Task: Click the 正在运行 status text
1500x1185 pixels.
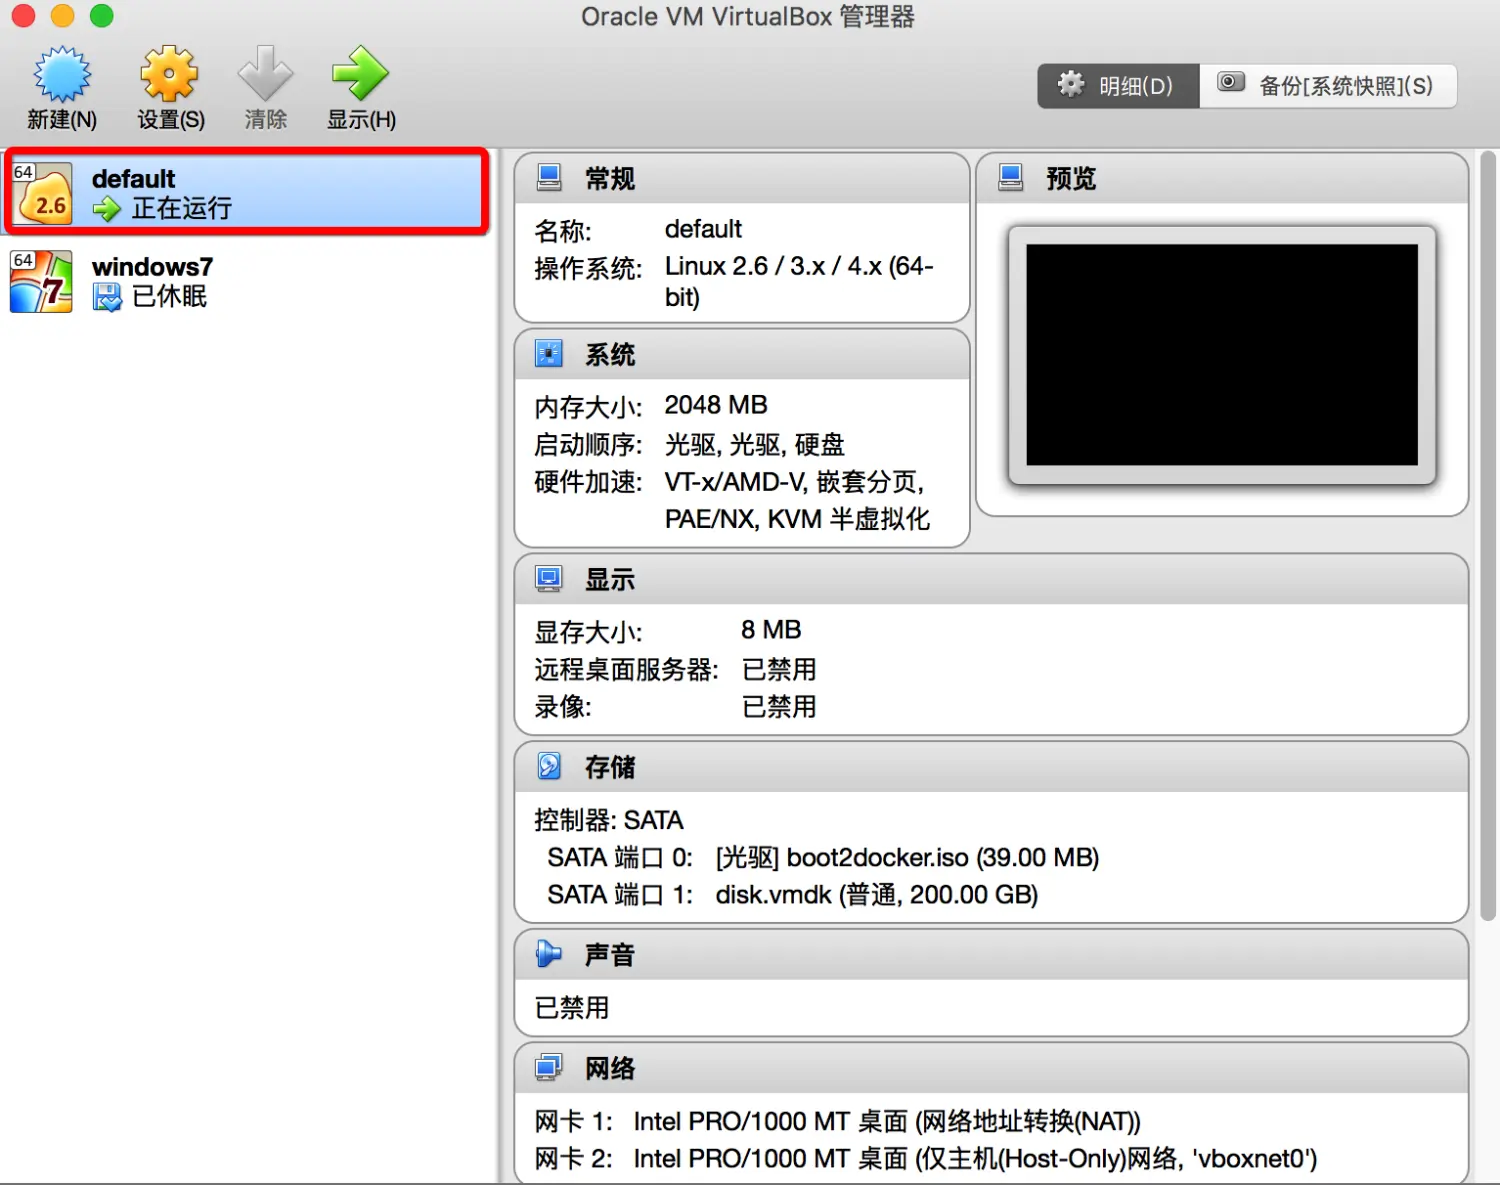Action: click(182, 208)
